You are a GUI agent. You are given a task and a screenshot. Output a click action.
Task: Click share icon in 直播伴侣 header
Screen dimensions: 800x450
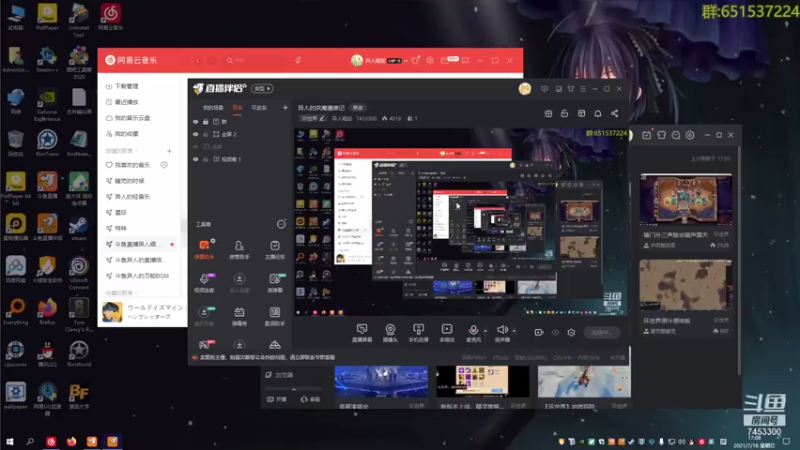click(614, 113)
